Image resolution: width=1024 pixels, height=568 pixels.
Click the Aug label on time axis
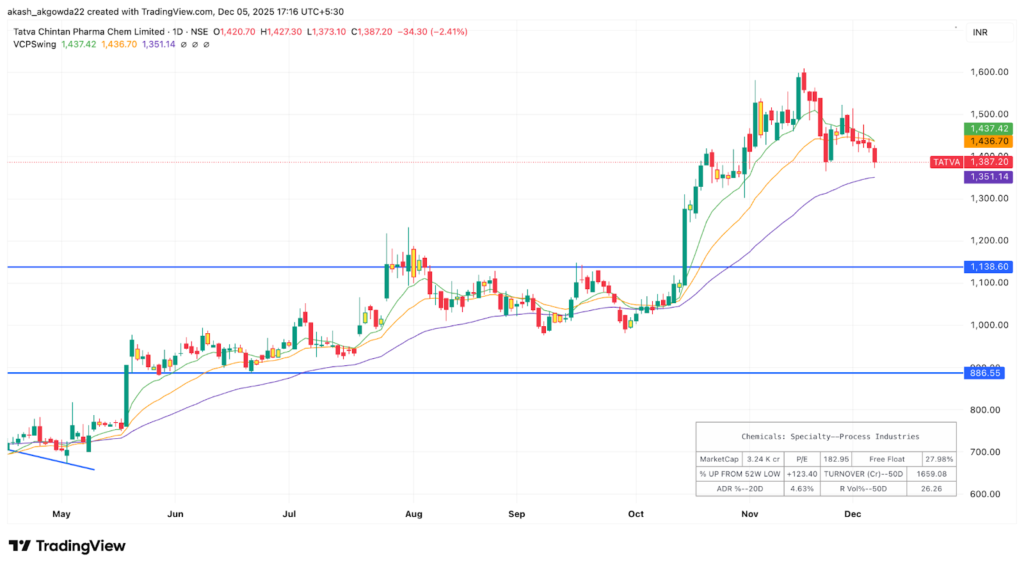click(x=414, y=514)
